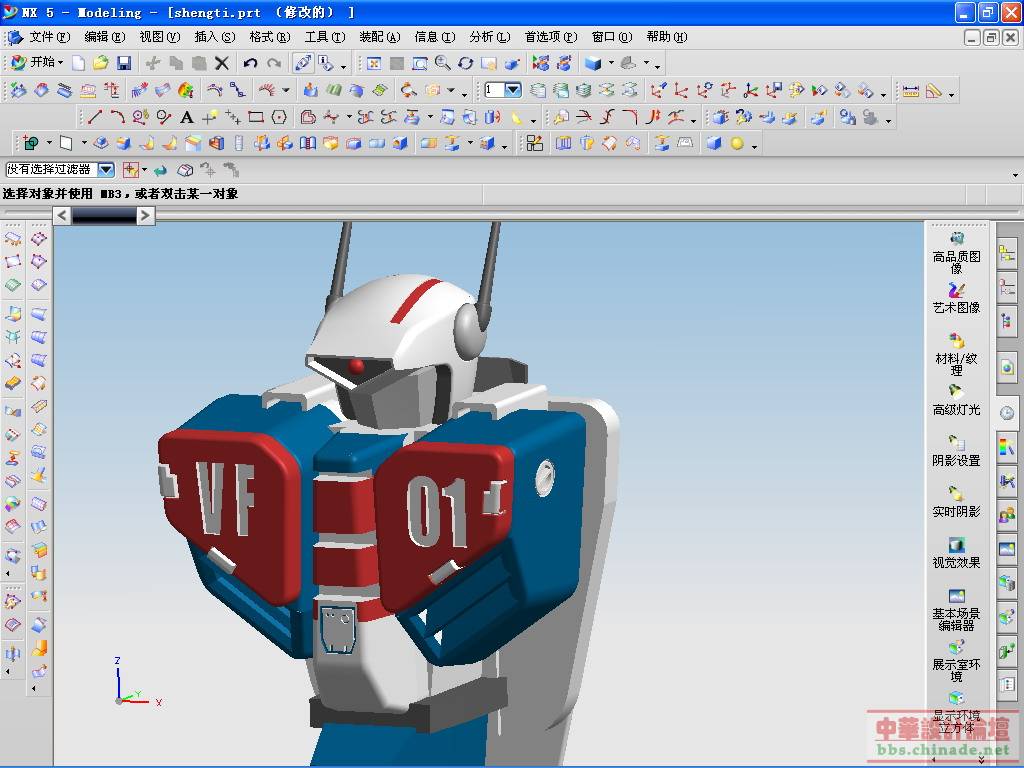Toggle 实时阴影 real-time shadows
The width and height of the screenshot is (1024, 768).
point(957,502)
